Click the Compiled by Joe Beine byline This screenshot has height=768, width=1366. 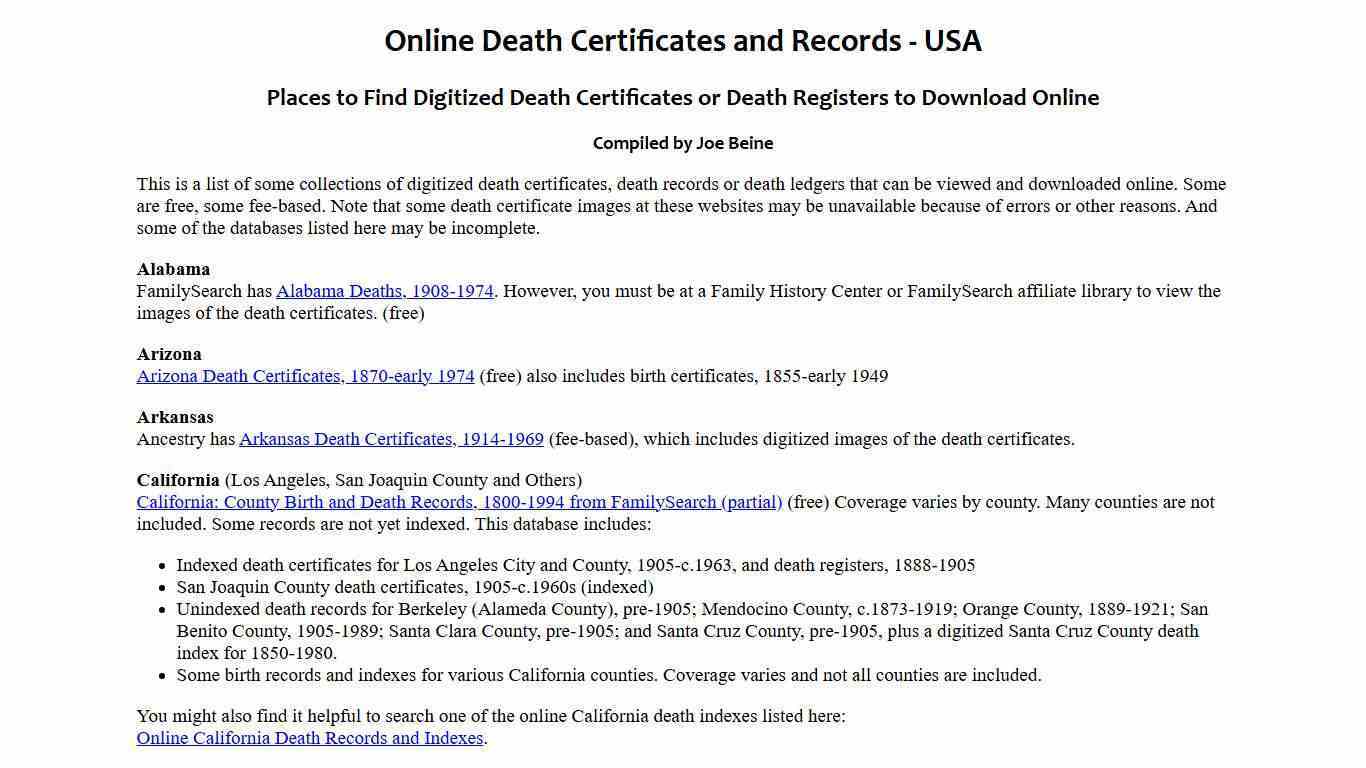tap(683, 143)
